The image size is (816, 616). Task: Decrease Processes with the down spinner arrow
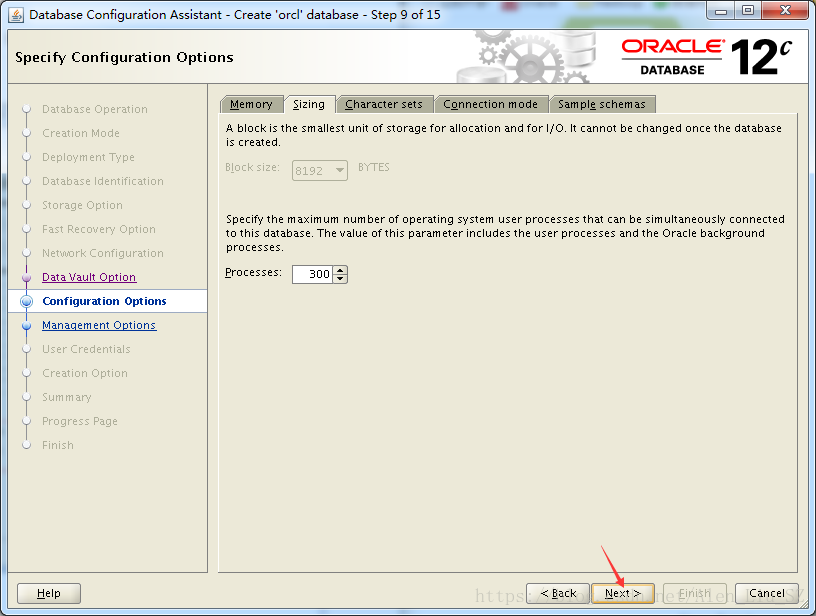[340, 279]
